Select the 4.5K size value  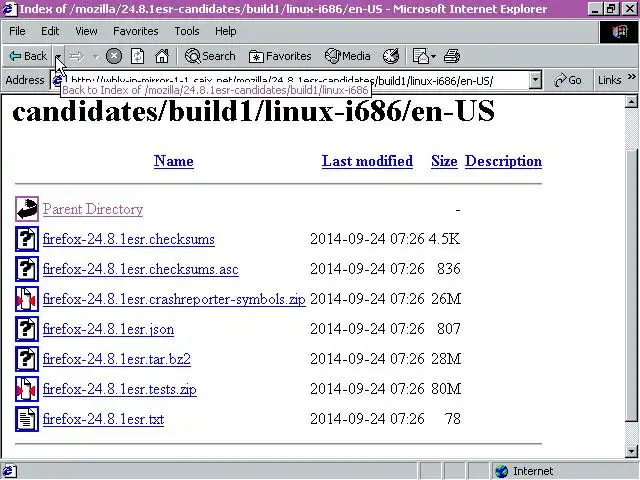444,239
